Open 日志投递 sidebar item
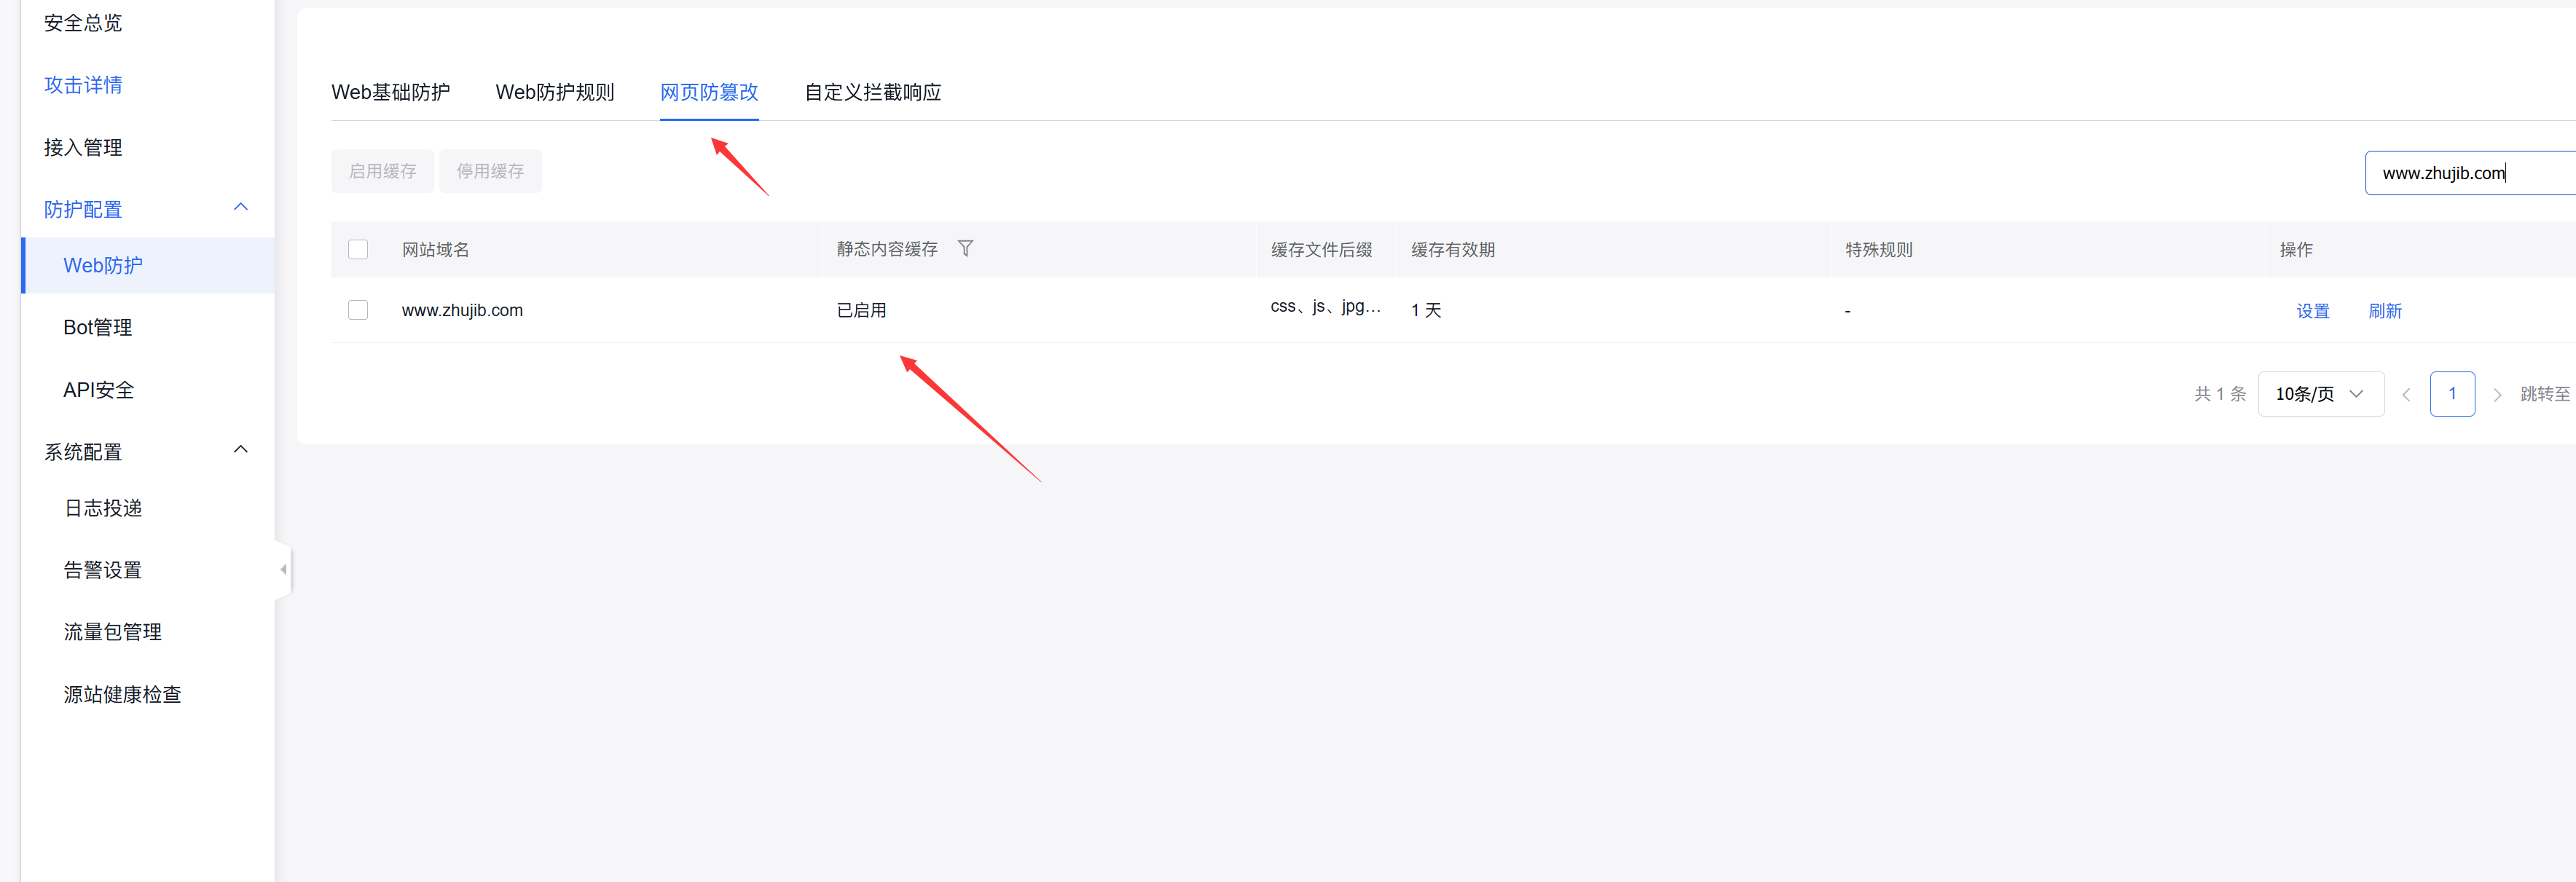The width and height of the screenshot is (2576, 882). coord(103,508)
